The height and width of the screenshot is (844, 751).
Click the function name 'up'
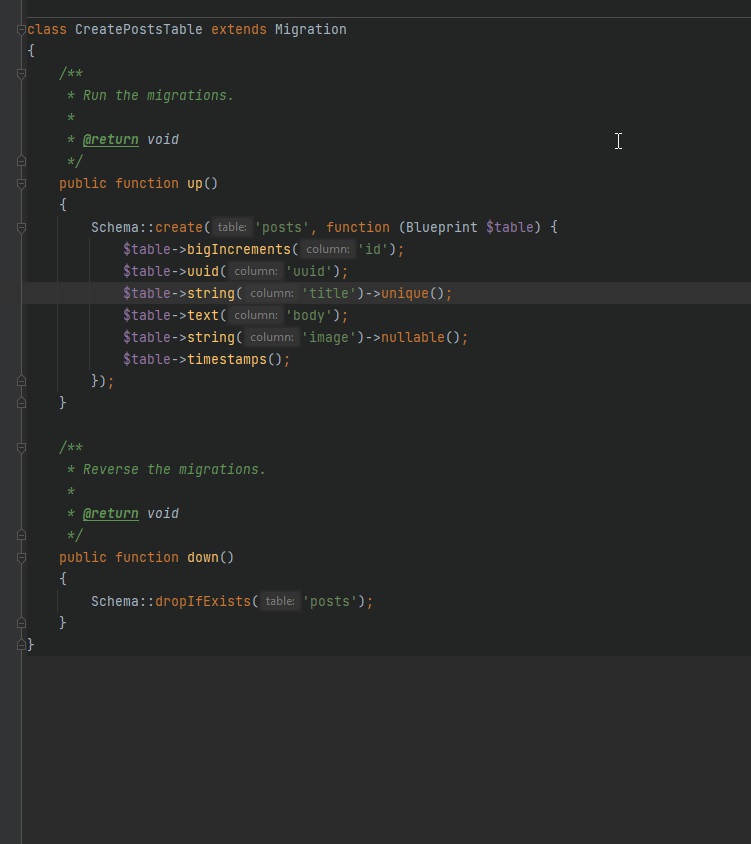[195, 184]
